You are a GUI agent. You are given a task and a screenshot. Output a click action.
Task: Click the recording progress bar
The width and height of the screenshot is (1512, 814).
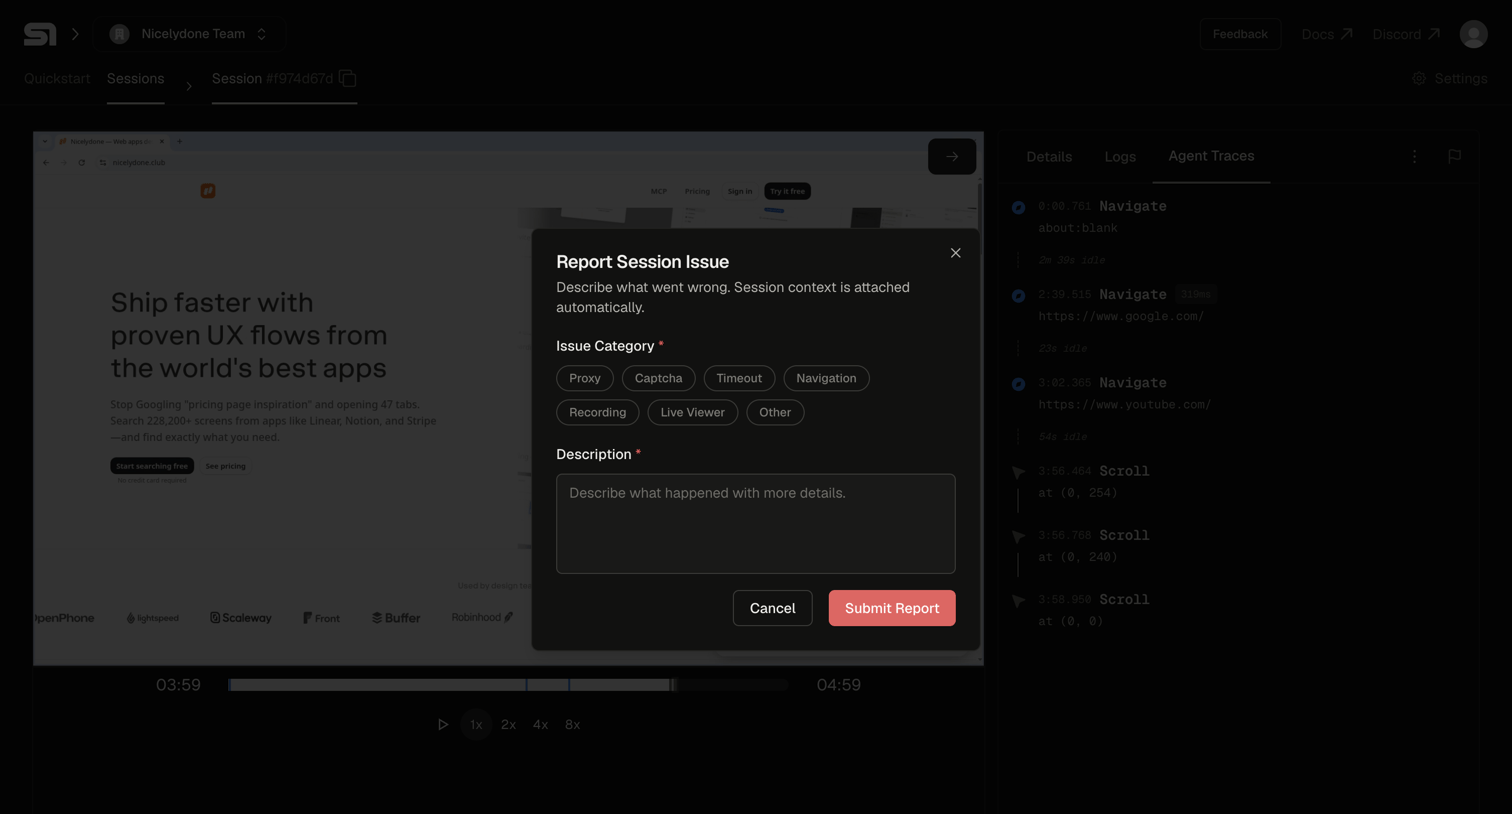click(x=508, y=685)
